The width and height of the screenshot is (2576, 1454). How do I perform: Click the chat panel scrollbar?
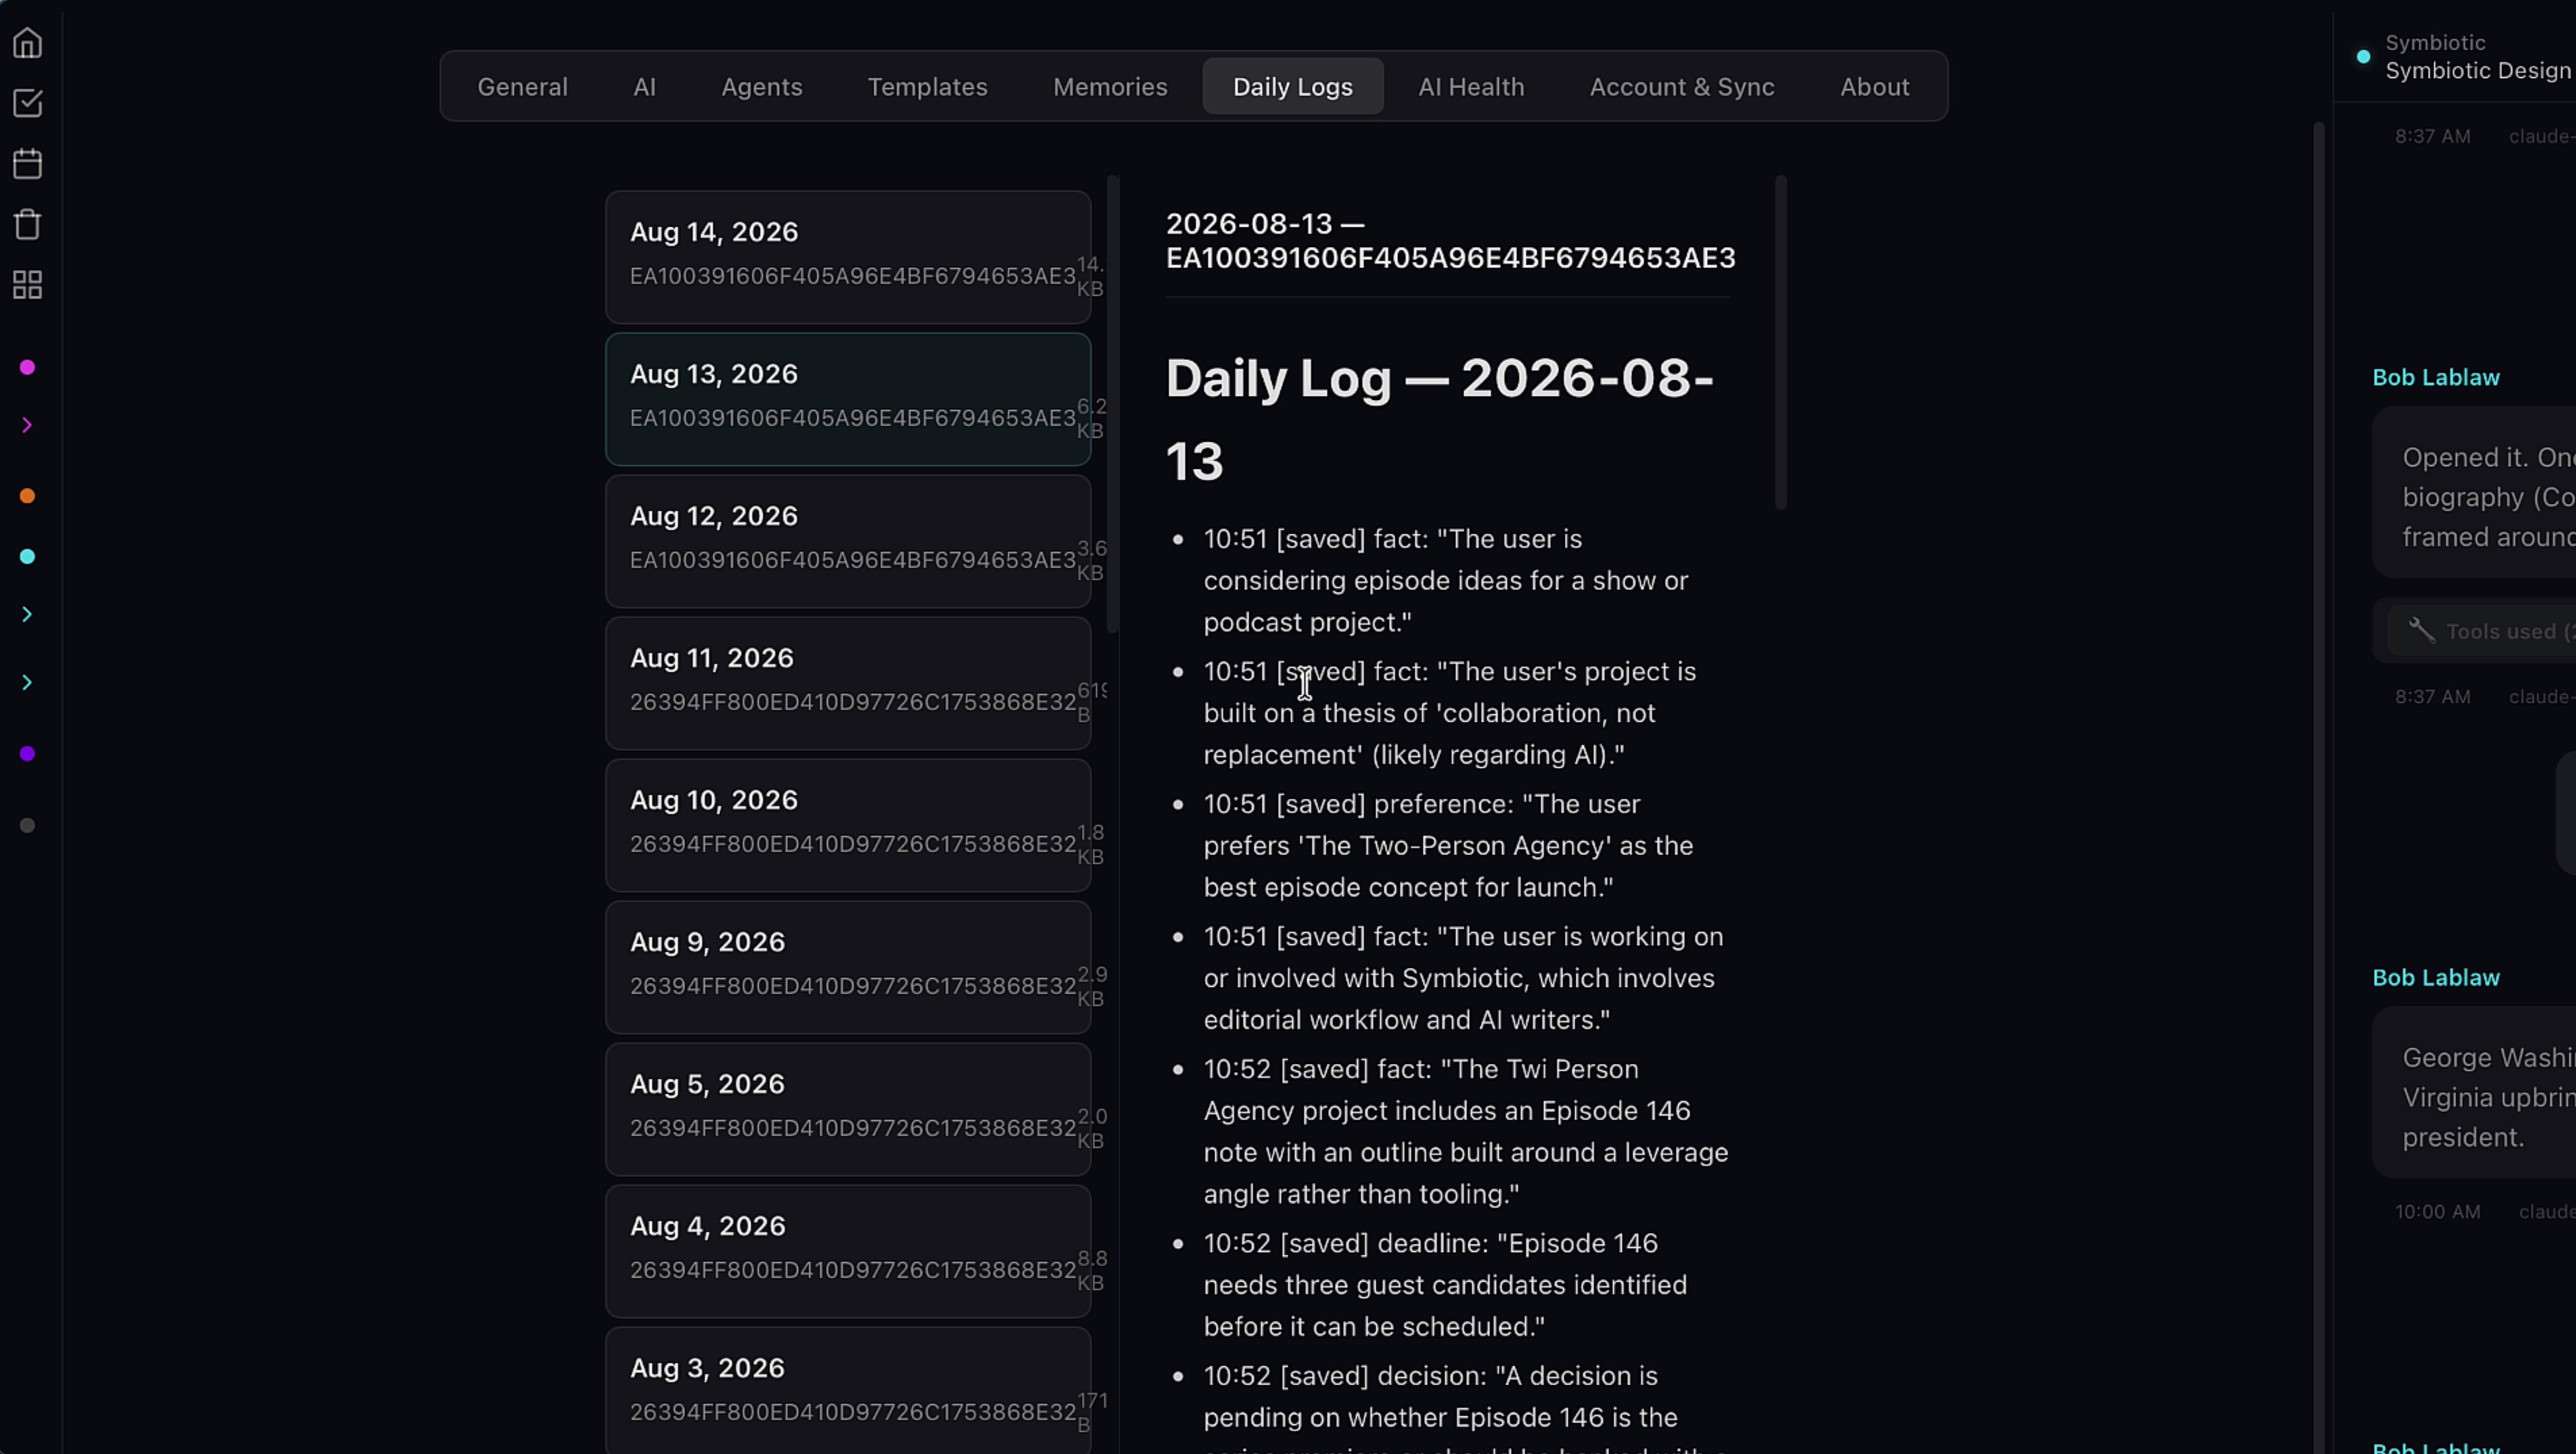(x=2318, y=787)
